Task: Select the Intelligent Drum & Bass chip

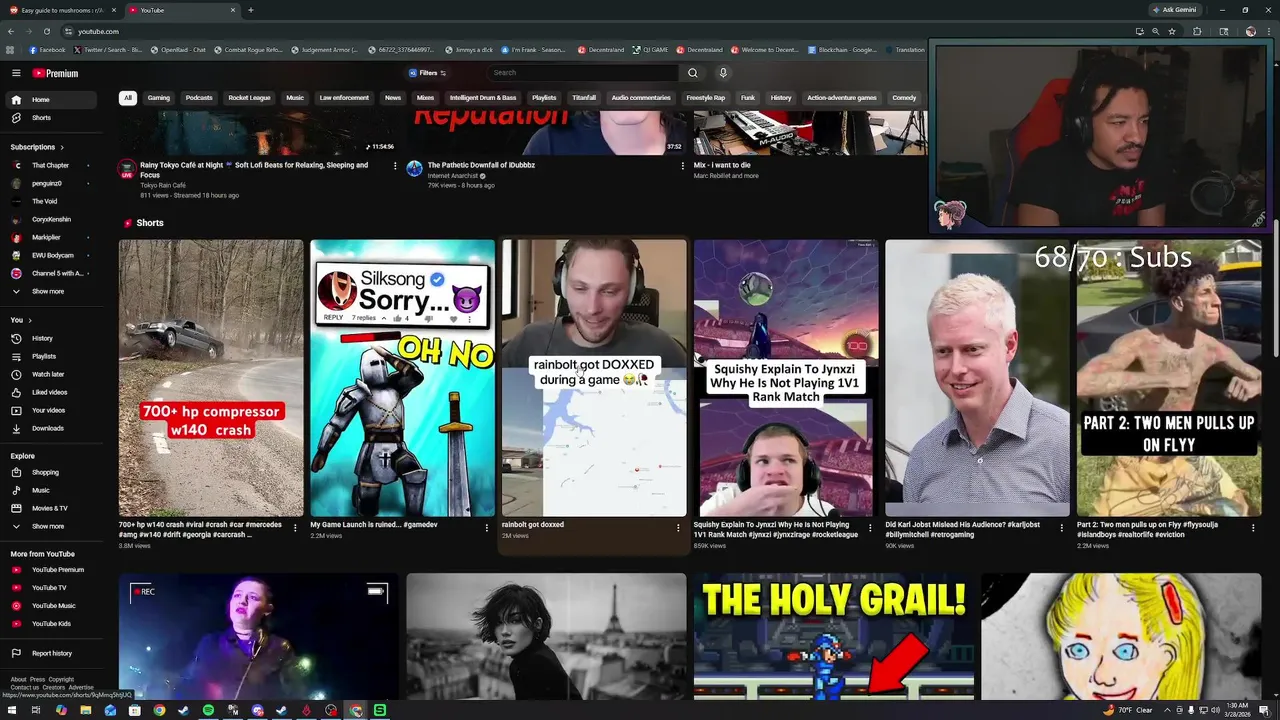Action: pos(483,98)
